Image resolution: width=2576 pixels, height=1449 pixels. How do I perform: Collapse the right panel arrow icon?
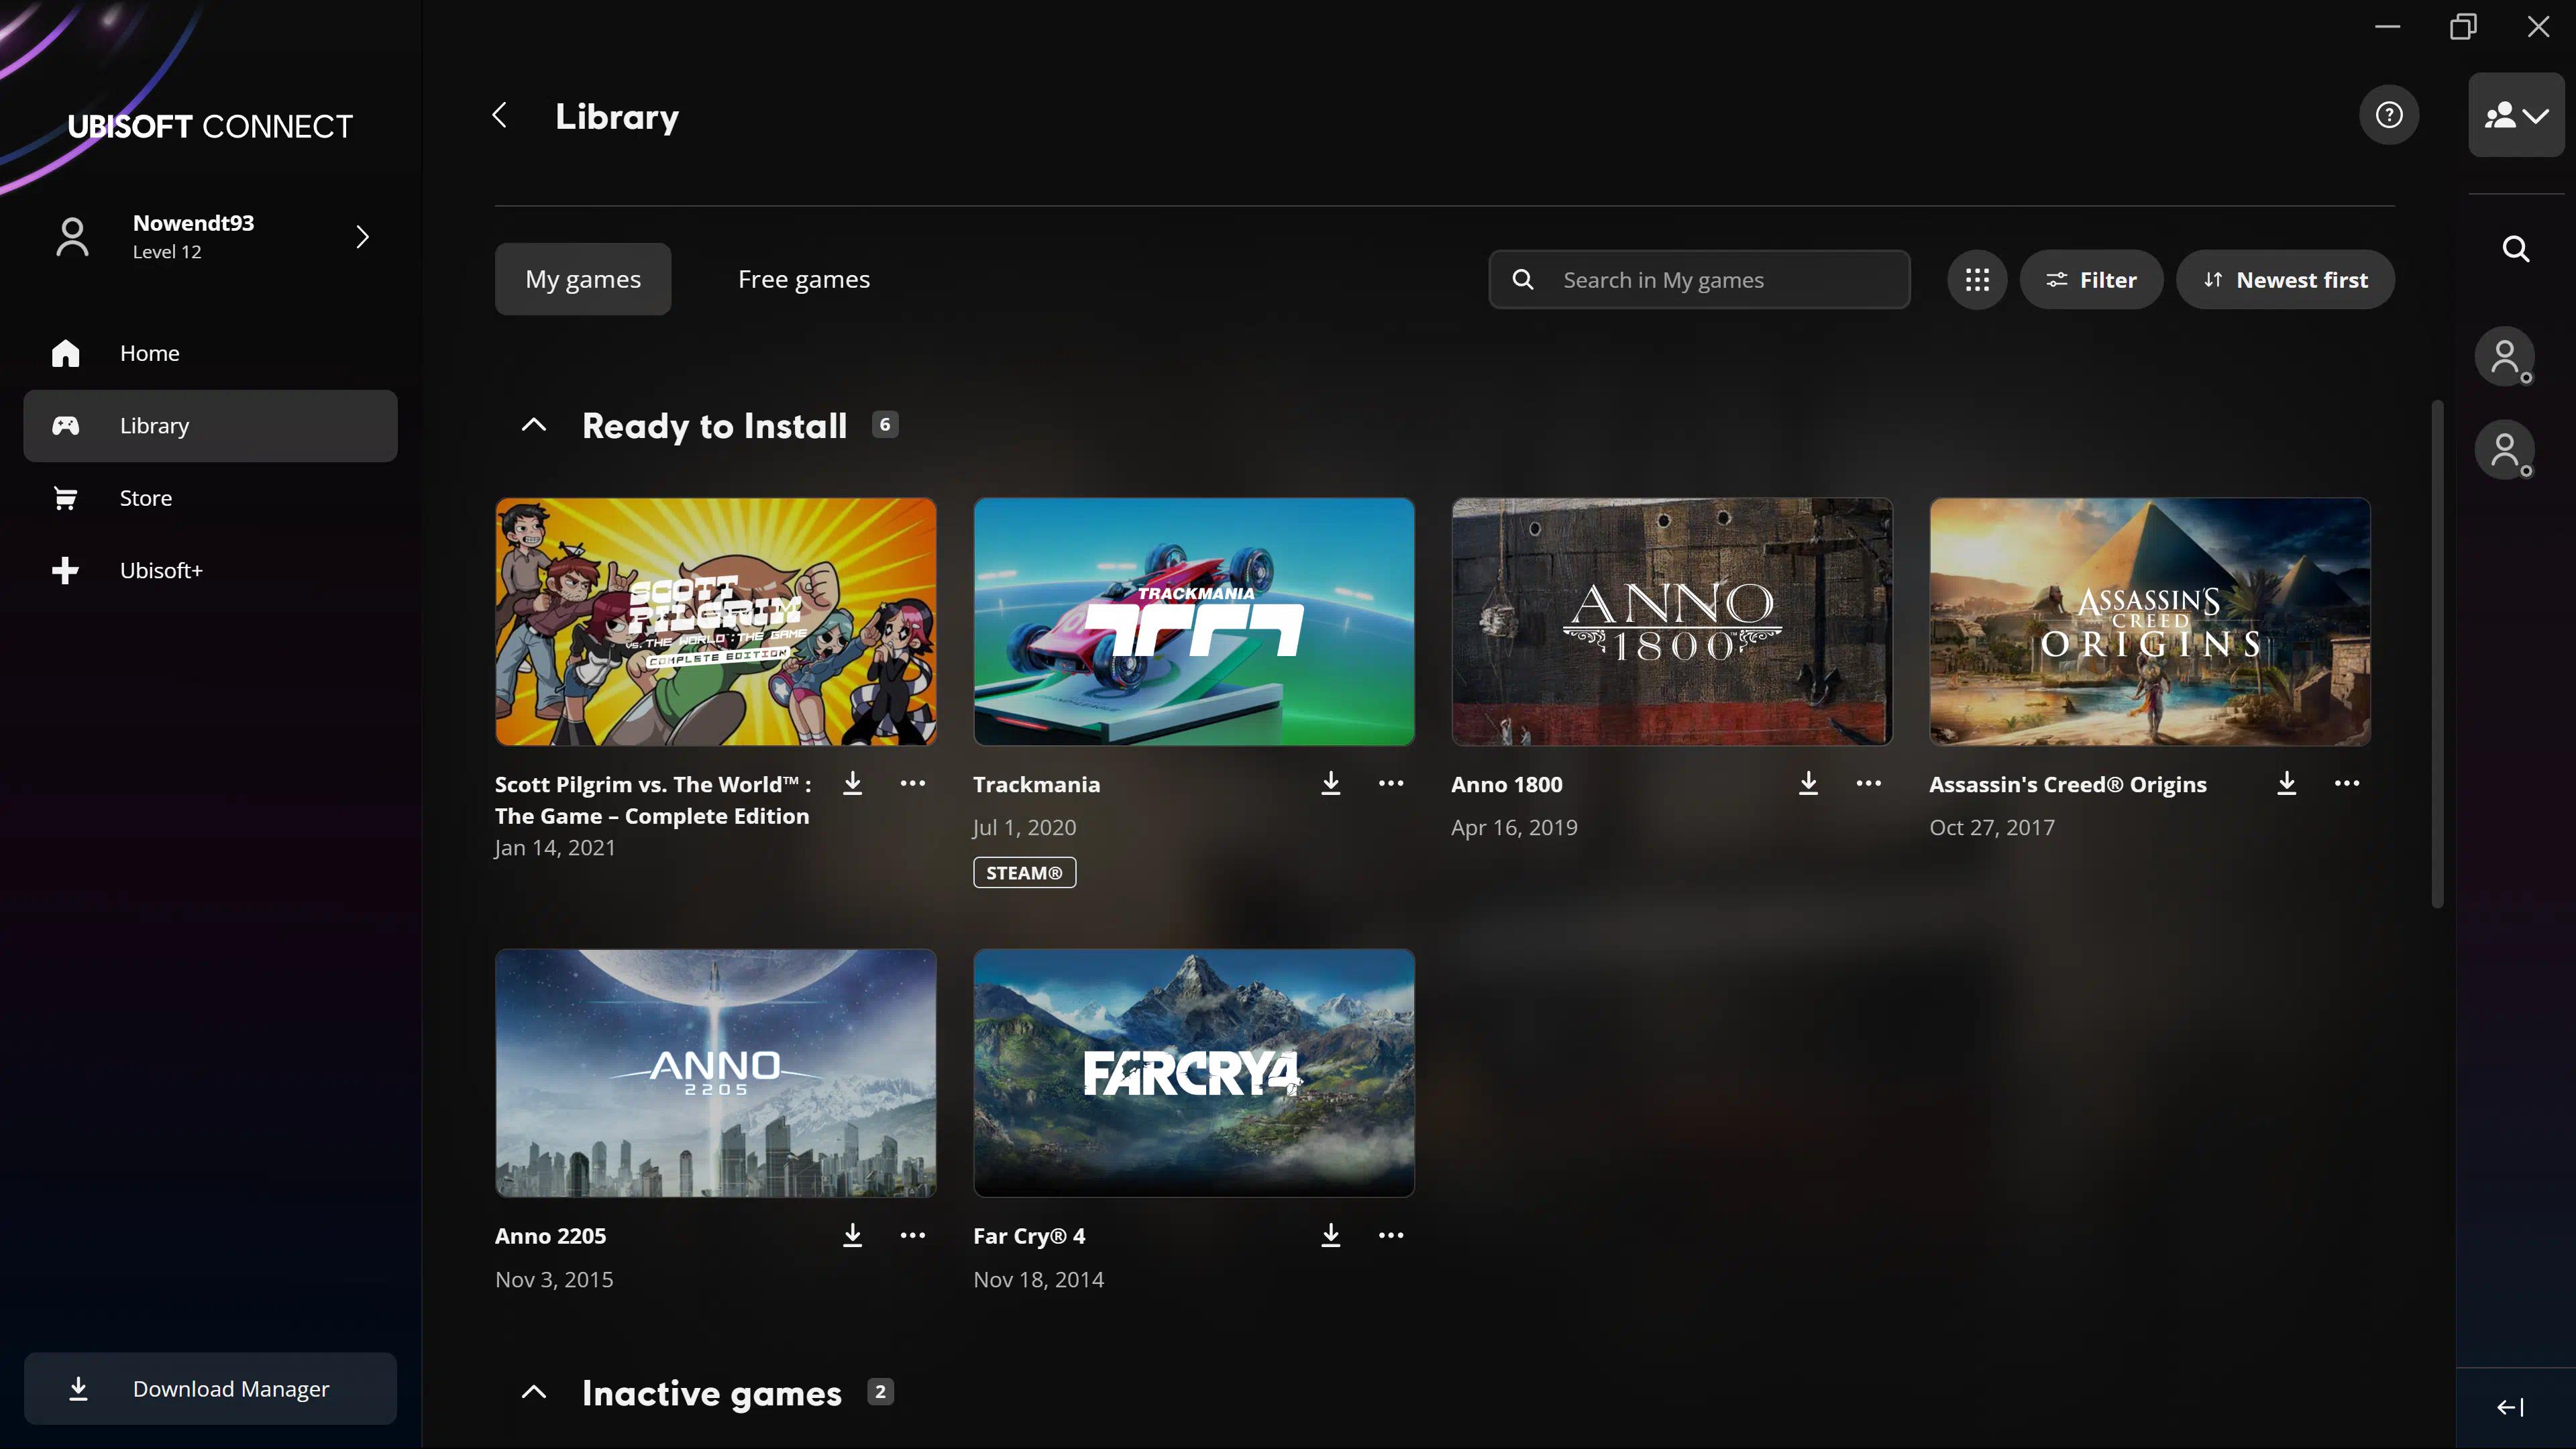[2510, 1407]
